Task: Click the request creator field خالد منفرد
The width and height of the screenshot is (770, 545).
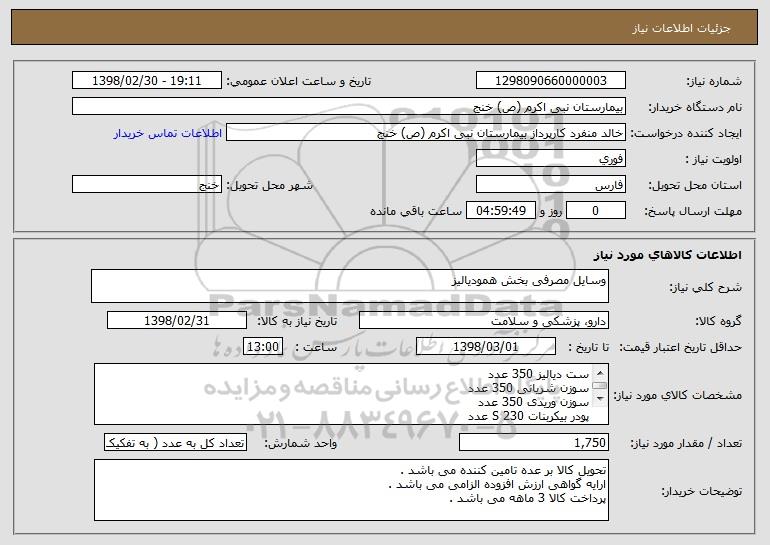Action: (426, 133)
